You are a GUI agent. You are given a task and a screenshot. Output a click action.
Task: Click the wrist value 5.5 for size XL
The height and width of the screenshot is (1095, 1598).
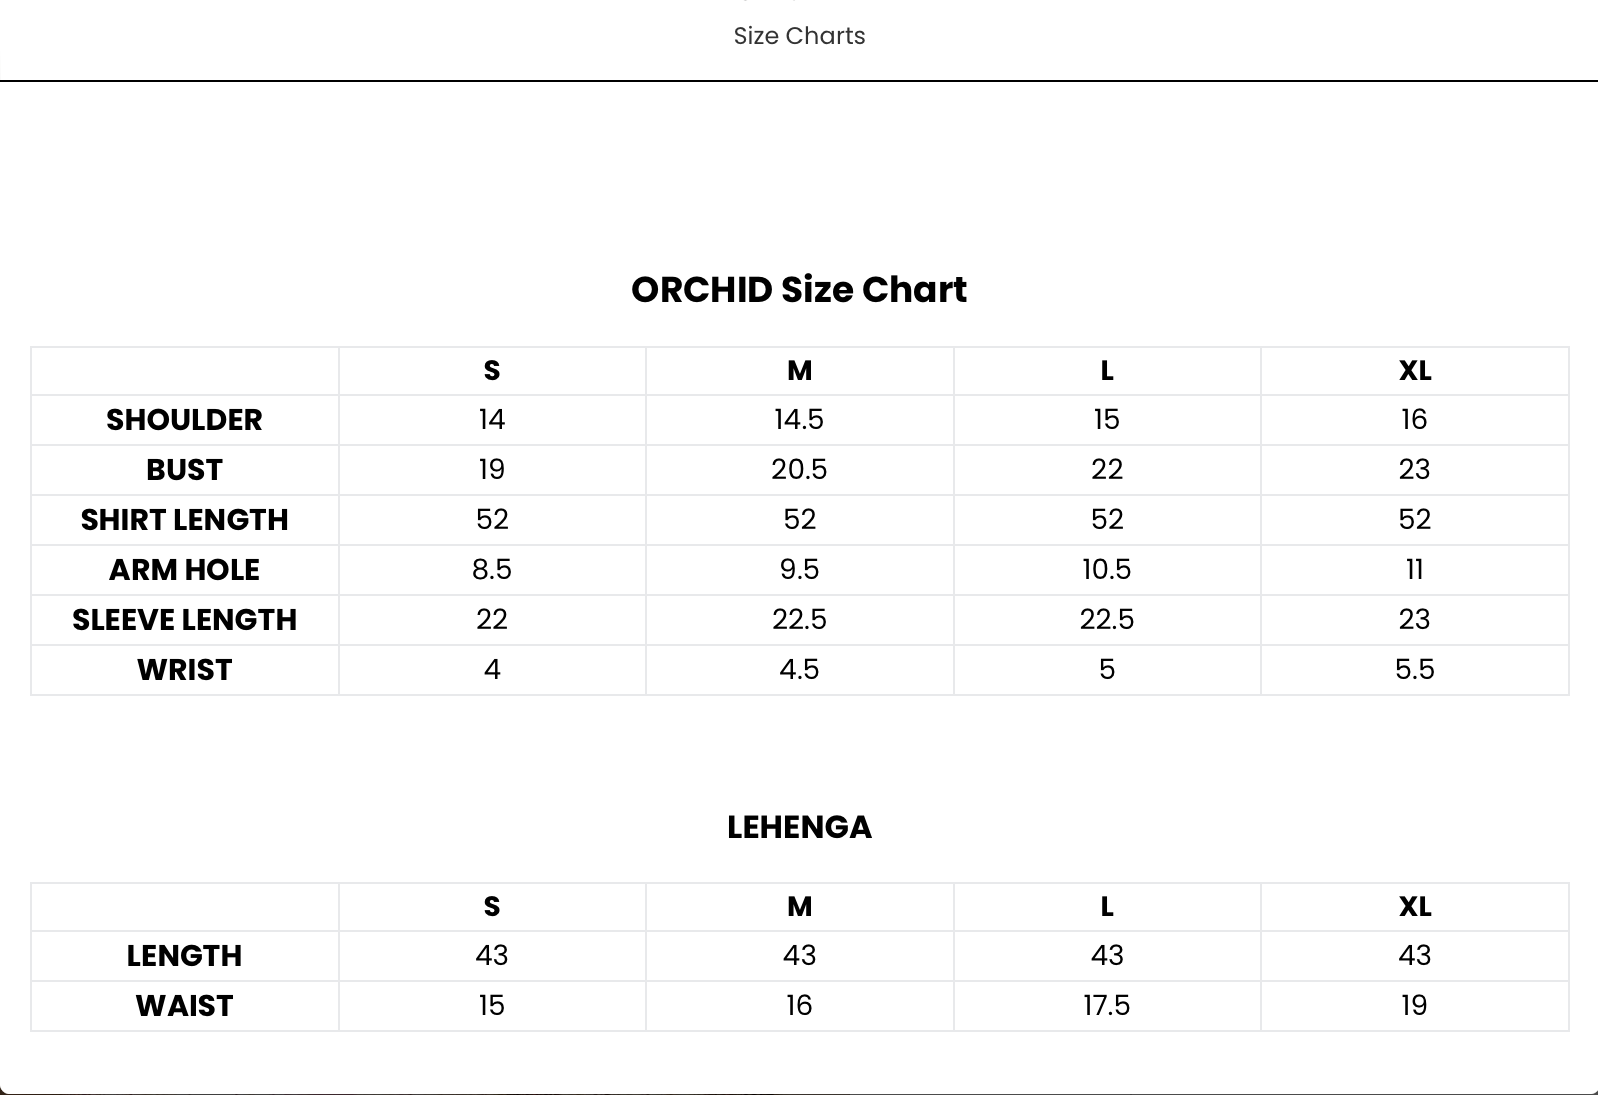point(1414,670)
